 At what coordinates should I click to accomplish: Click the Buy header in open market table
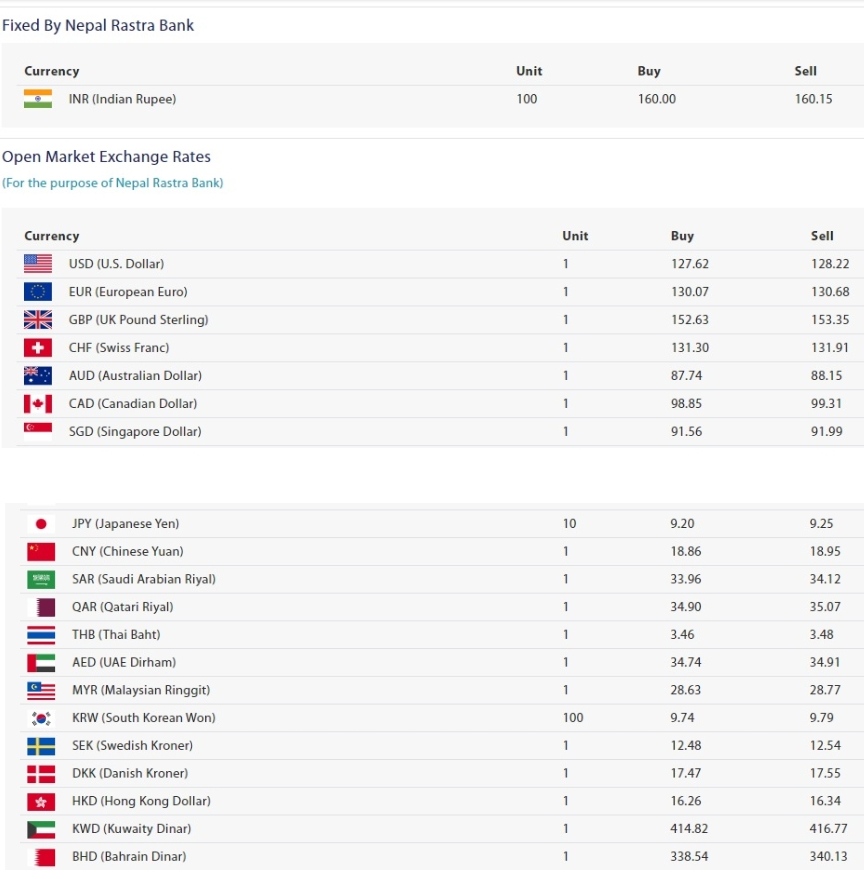(682, 236)
